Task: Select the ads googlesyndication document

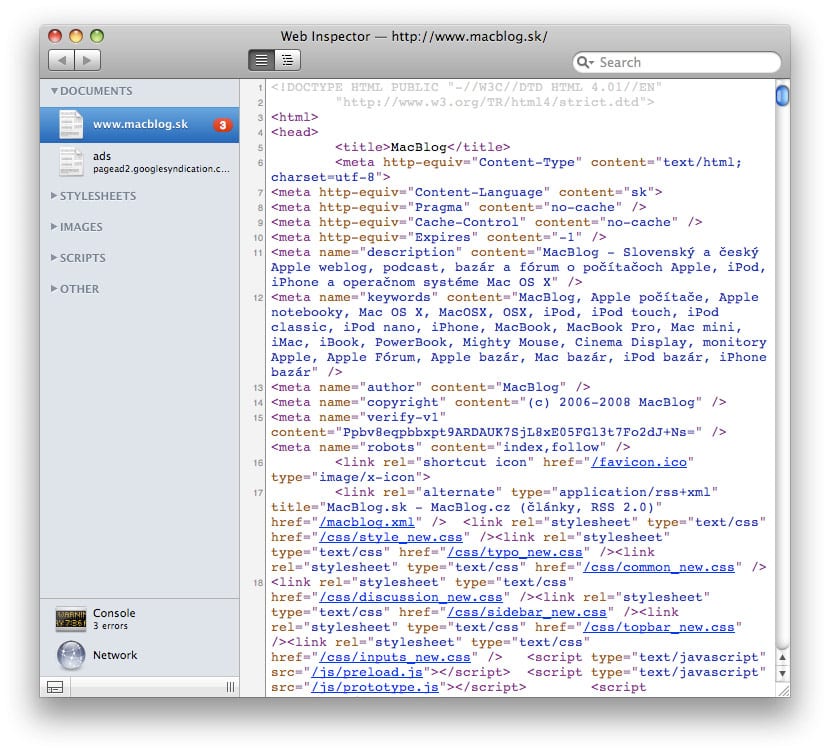Action: tap(140, 162)
